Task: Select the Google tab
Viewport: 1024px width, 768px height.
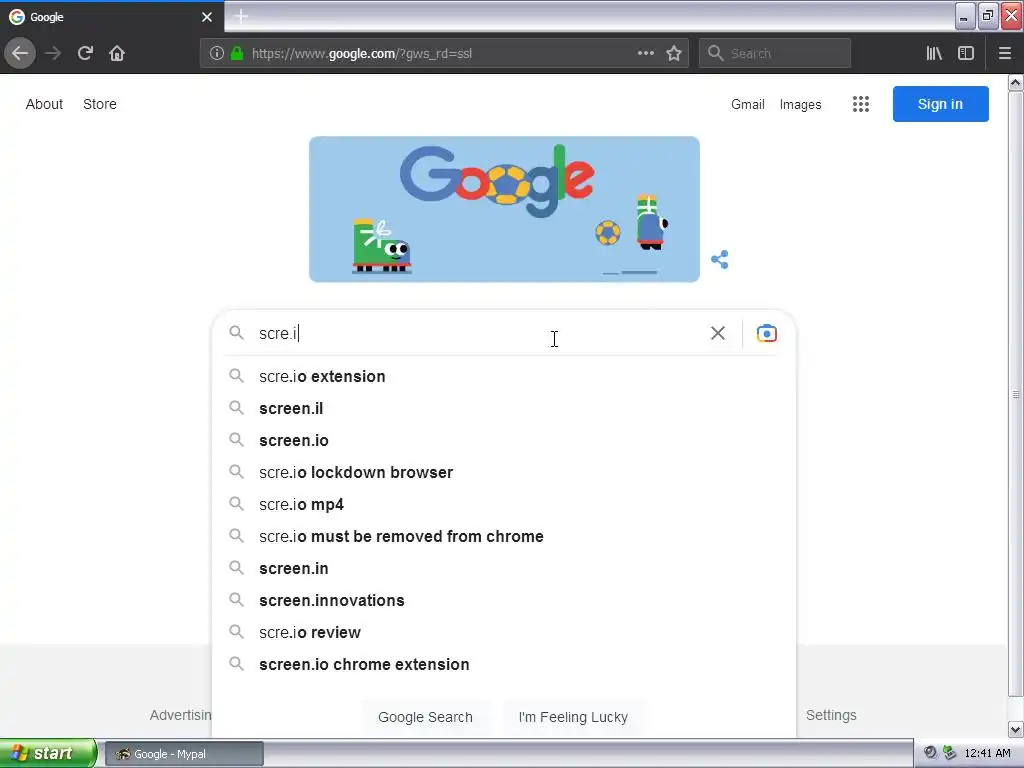Action: 112,17
